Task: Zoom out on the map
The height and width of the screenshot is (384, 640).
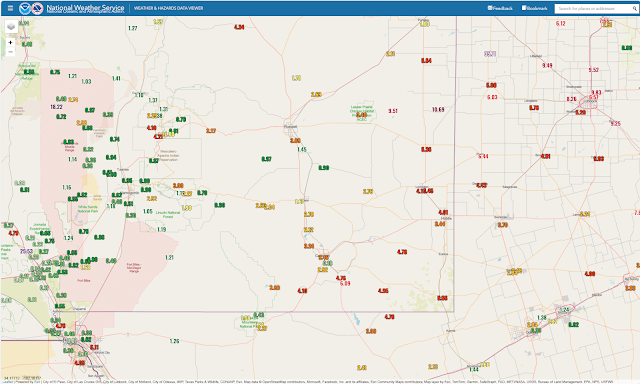Action: (x=11, y=52)
